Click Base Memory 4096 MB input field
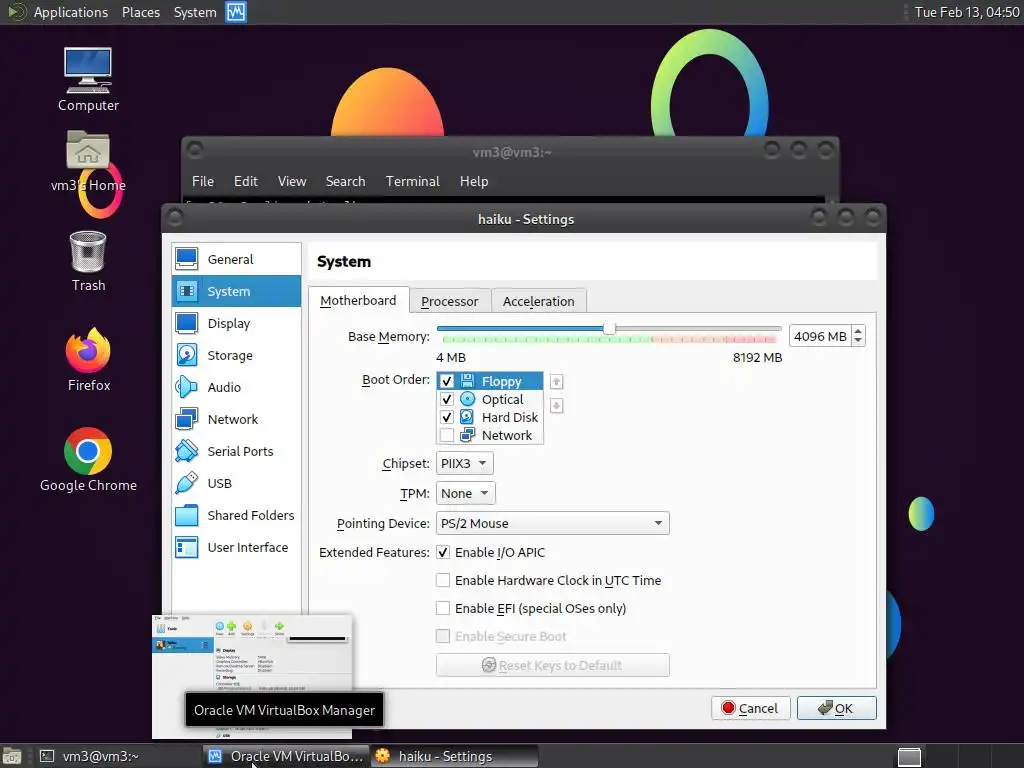Viewport: 1024px width, 768px height. pos(820,336)
